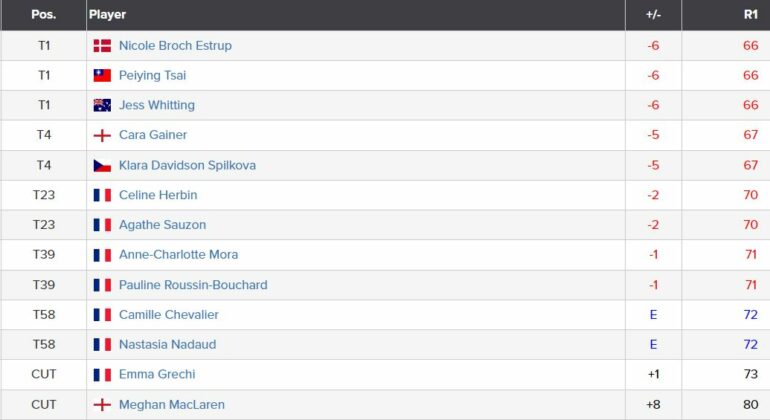770x420 pixels.
Task: Click the England flag next to Meghan MacLaren
Action: point(102,405)
